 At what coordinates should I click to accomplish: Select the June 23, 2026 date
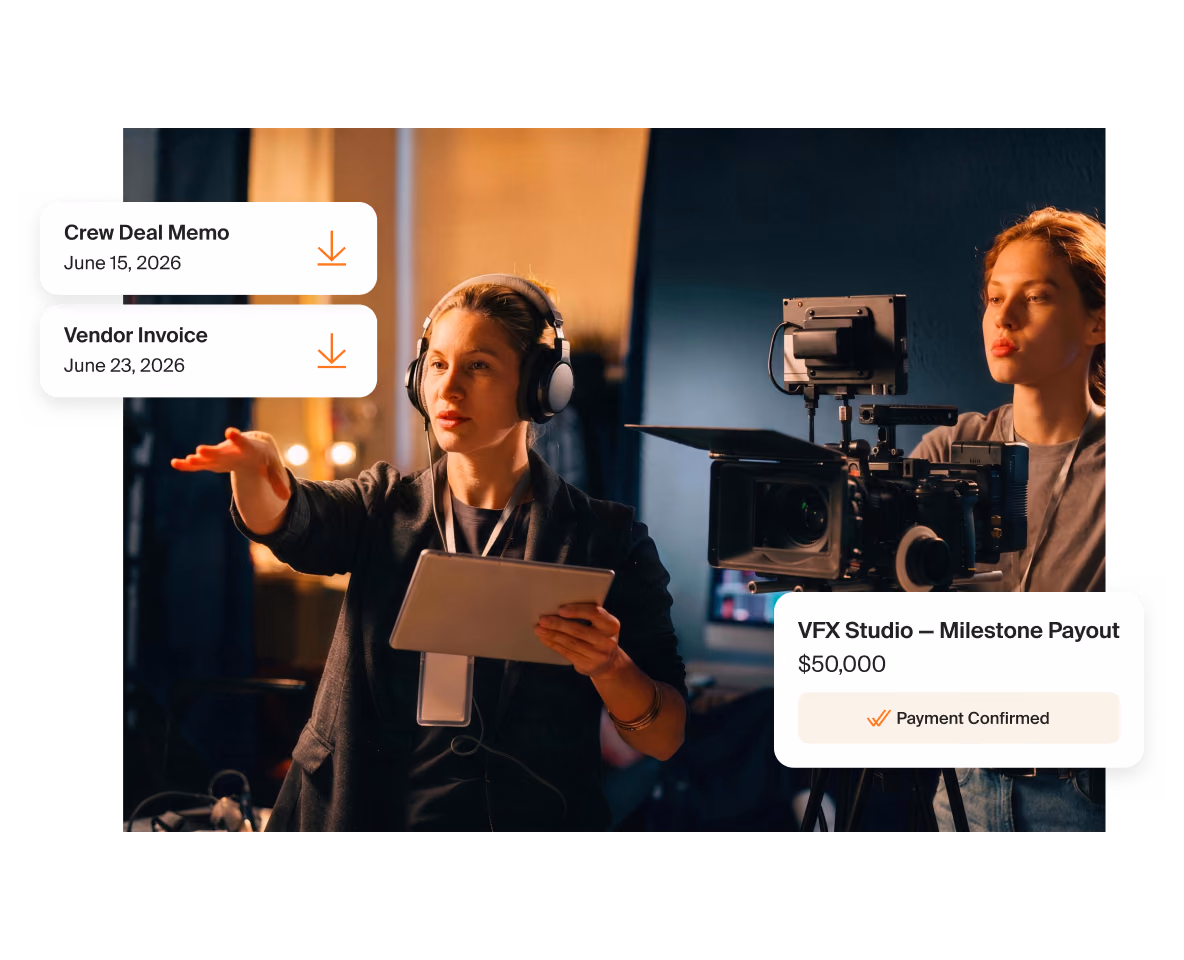124,366
